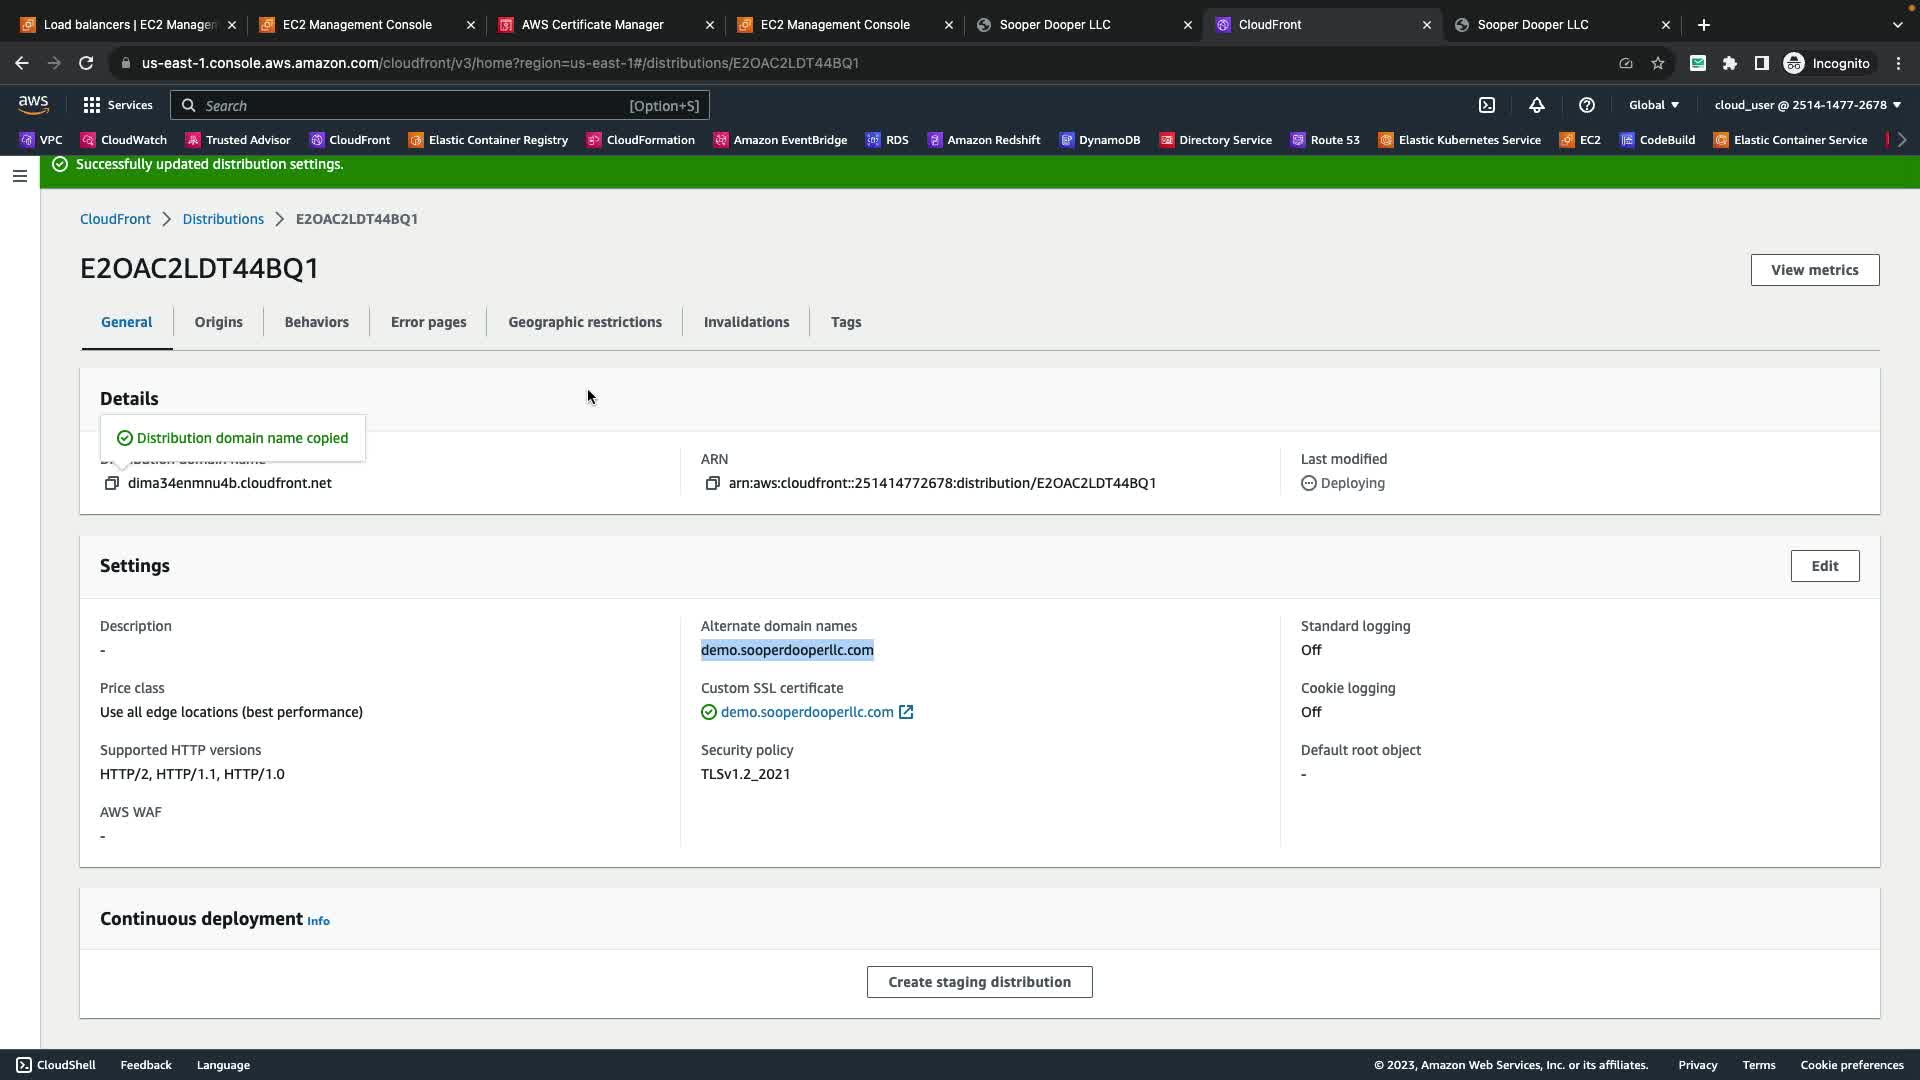Go to Distributions breadcrumb link
Image resolution: width=1920 pixels, height=1080 pixels.
tap(223, 219)
